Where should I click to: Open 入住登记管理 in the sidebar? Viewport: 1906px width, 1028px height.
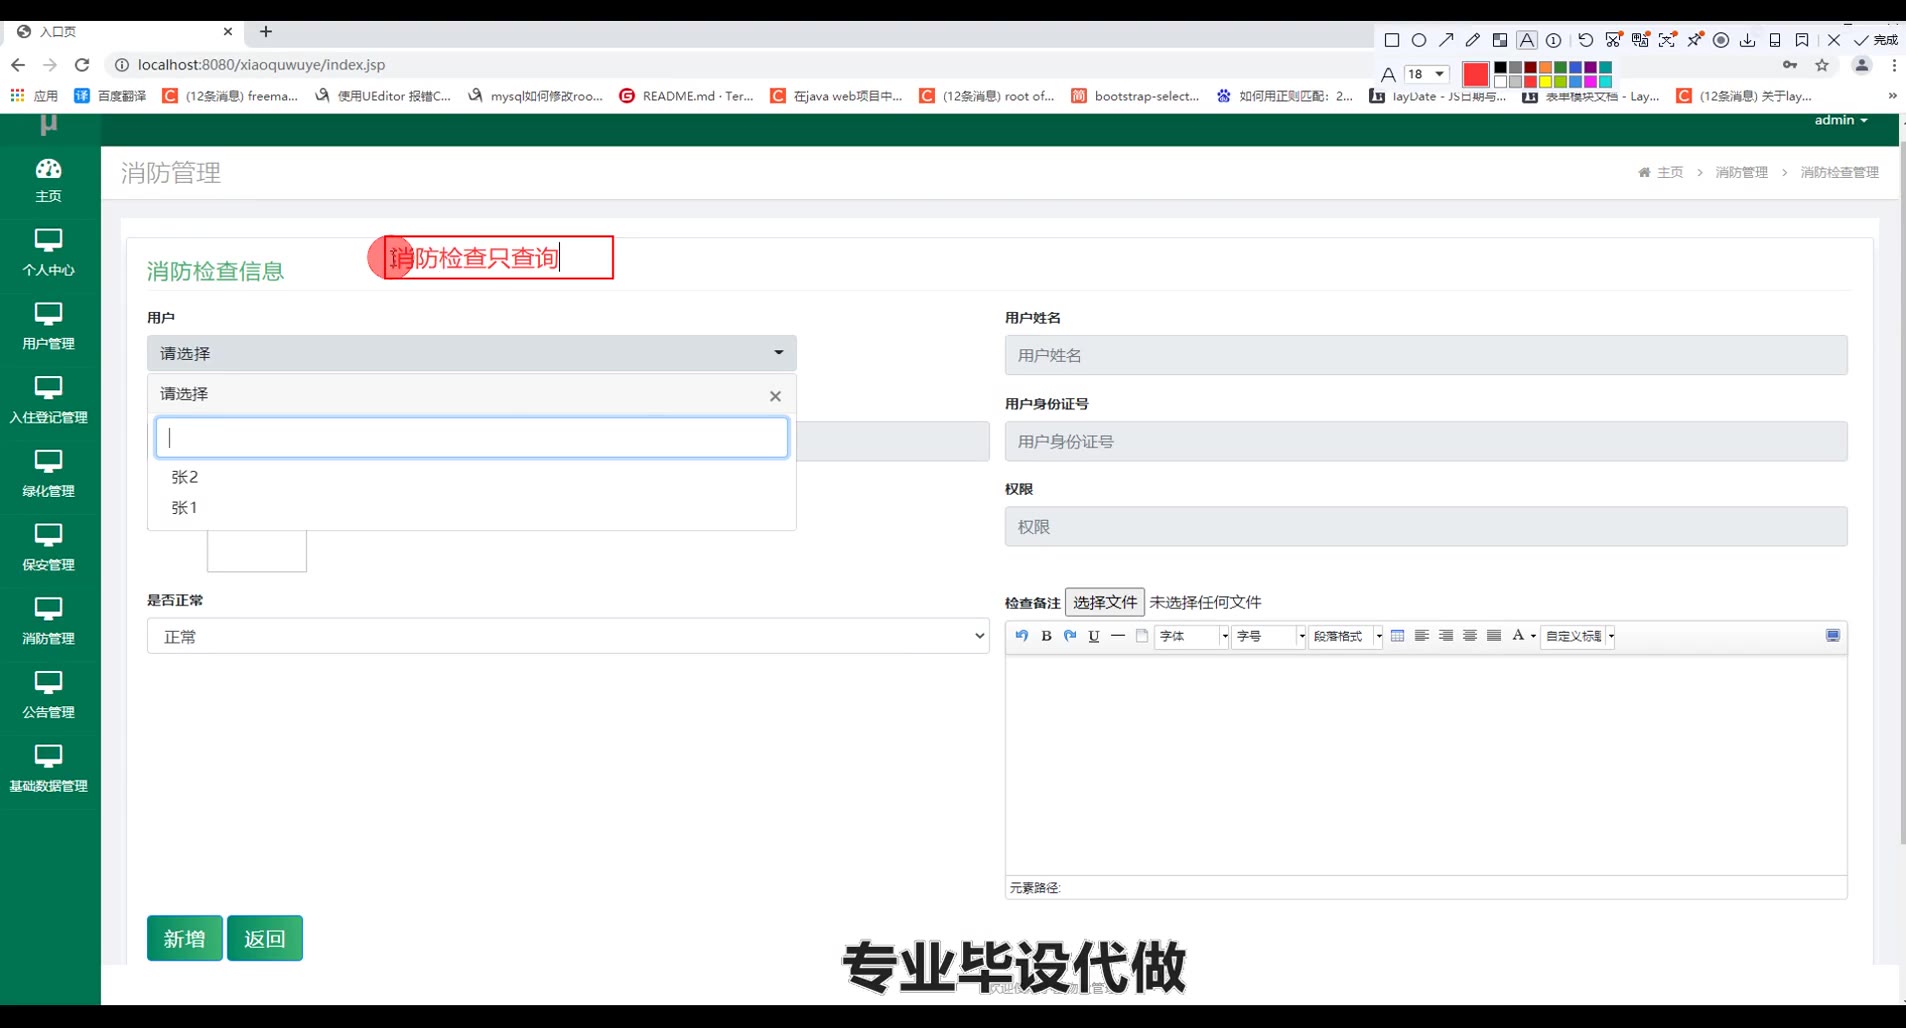click(x=48, y=401)
